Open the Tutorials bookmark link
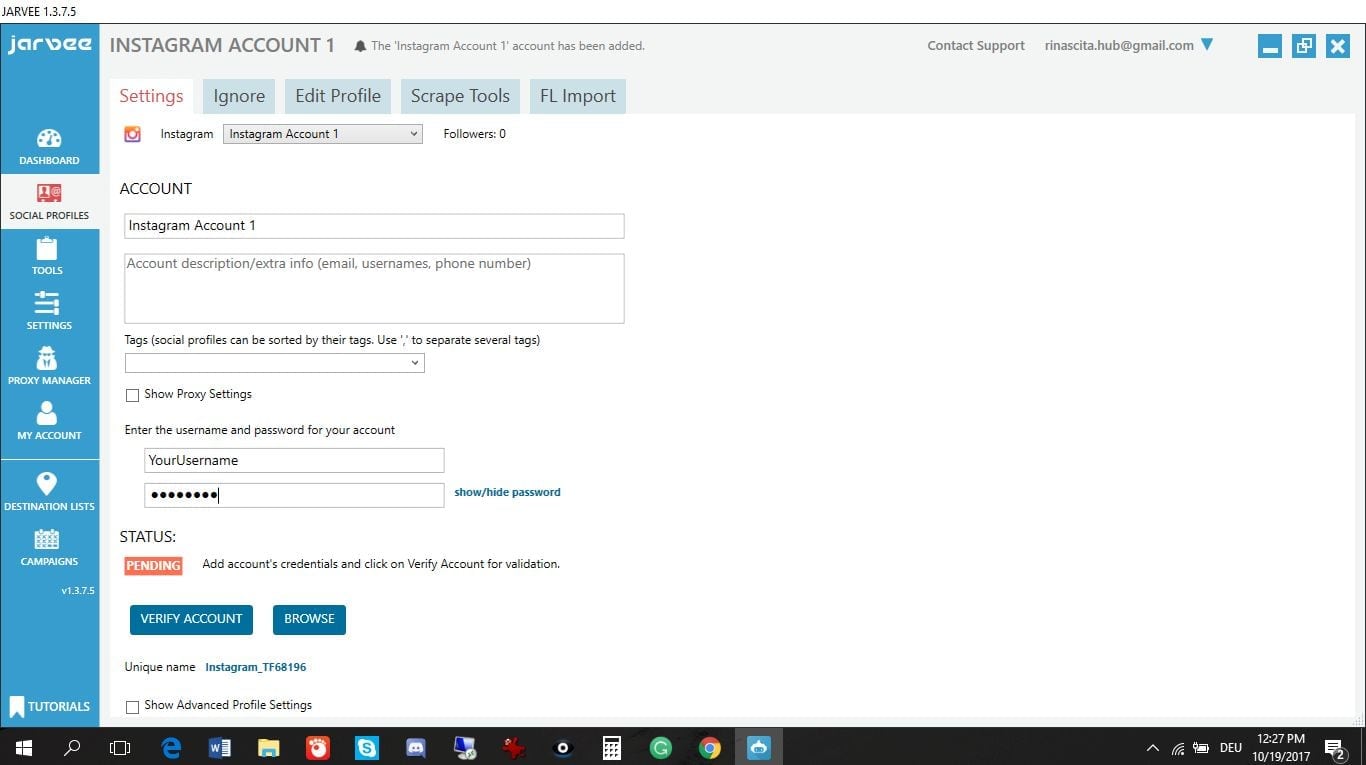1366x765 pixels. [49, 706]
